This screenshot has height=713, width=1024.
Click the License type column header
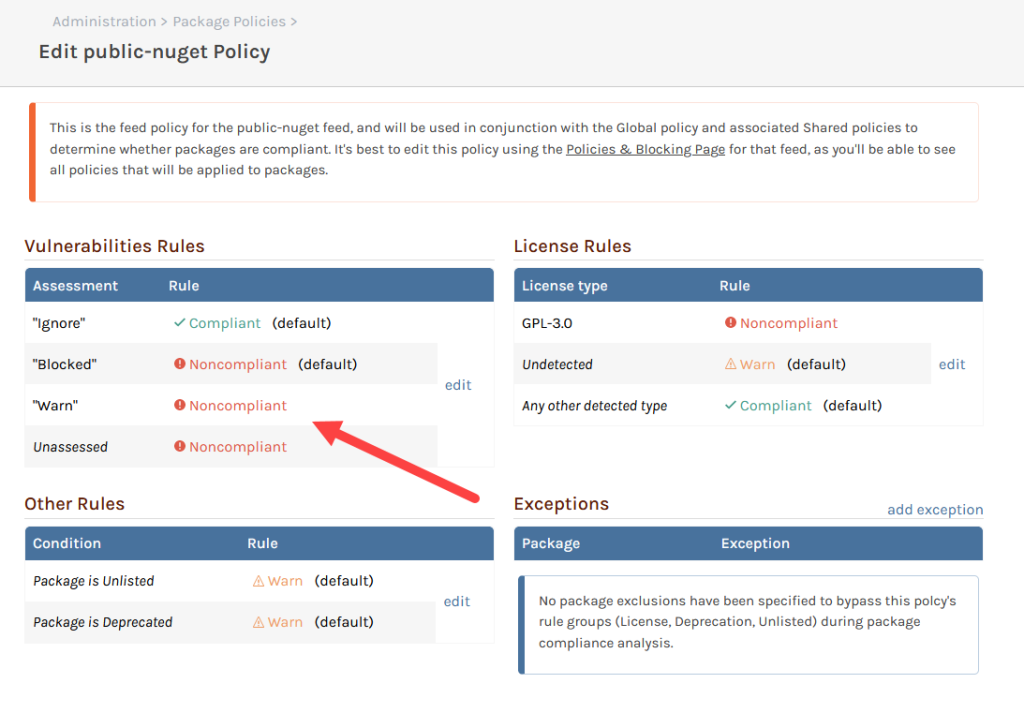564,285
